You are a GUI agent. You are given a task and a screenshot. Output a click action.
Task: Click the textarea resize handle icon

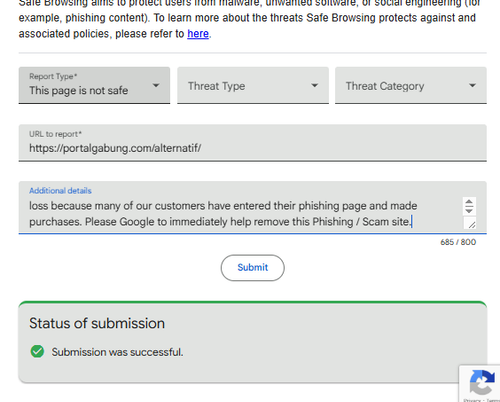click(471, 224)
